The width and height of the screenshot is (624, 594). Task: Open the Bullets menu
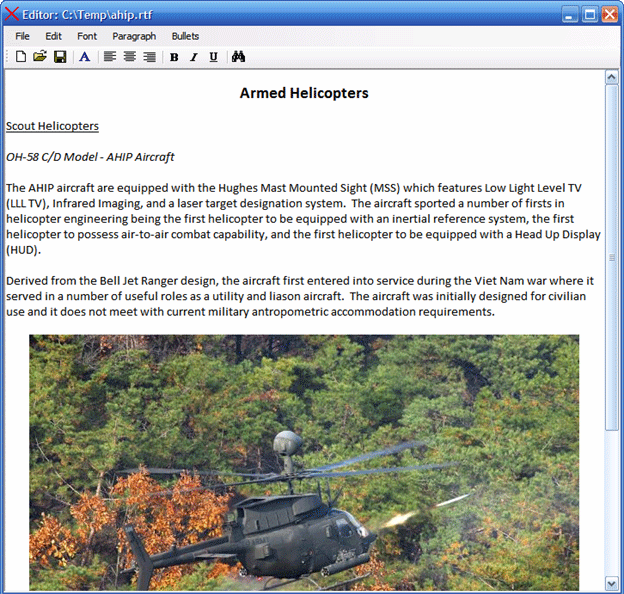coord(185,36)
